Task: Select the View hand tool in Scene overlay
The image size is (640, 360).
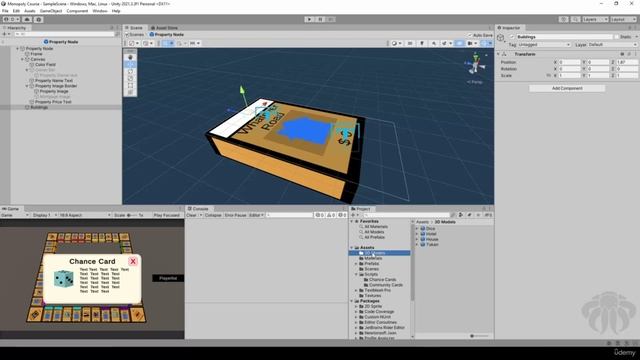Action: point(130,58)
